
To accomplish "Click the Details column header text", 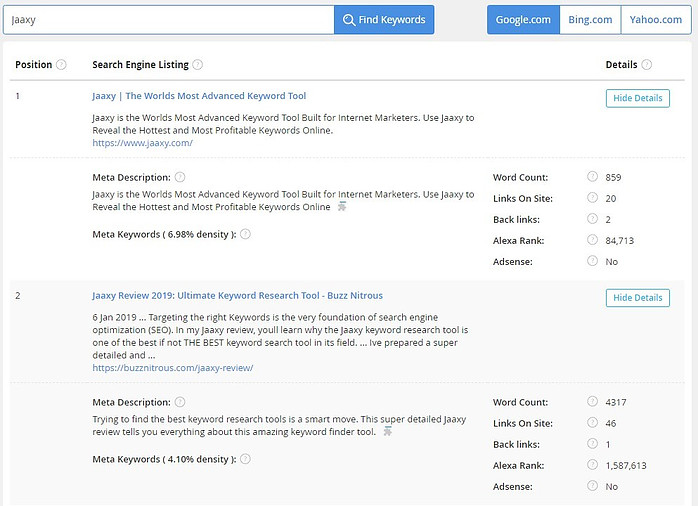I will tap(621, 65).
